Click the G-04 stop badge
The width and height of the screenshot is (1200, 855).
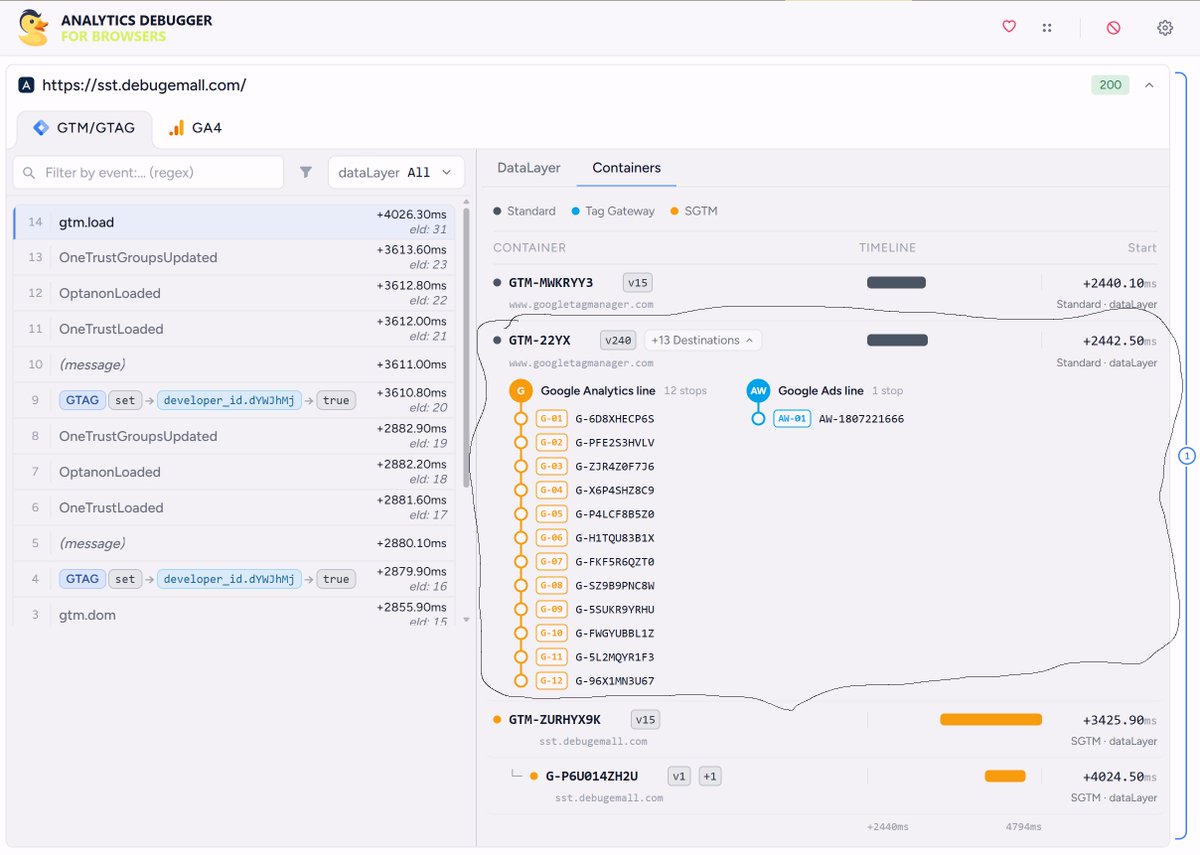551,490
